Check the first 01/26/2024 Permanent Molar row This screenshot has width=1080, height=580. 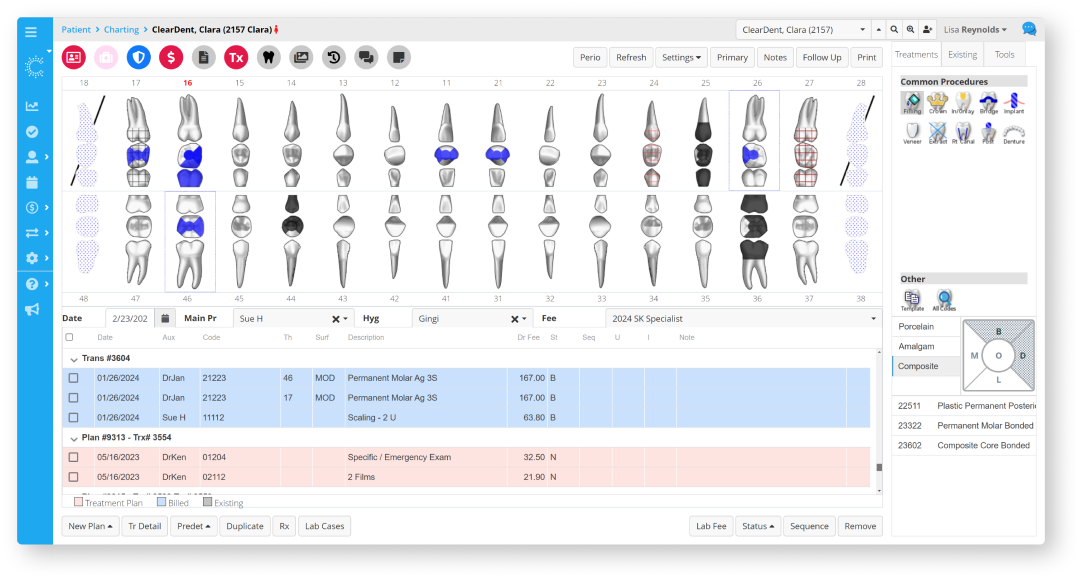(x=73, y=378)
